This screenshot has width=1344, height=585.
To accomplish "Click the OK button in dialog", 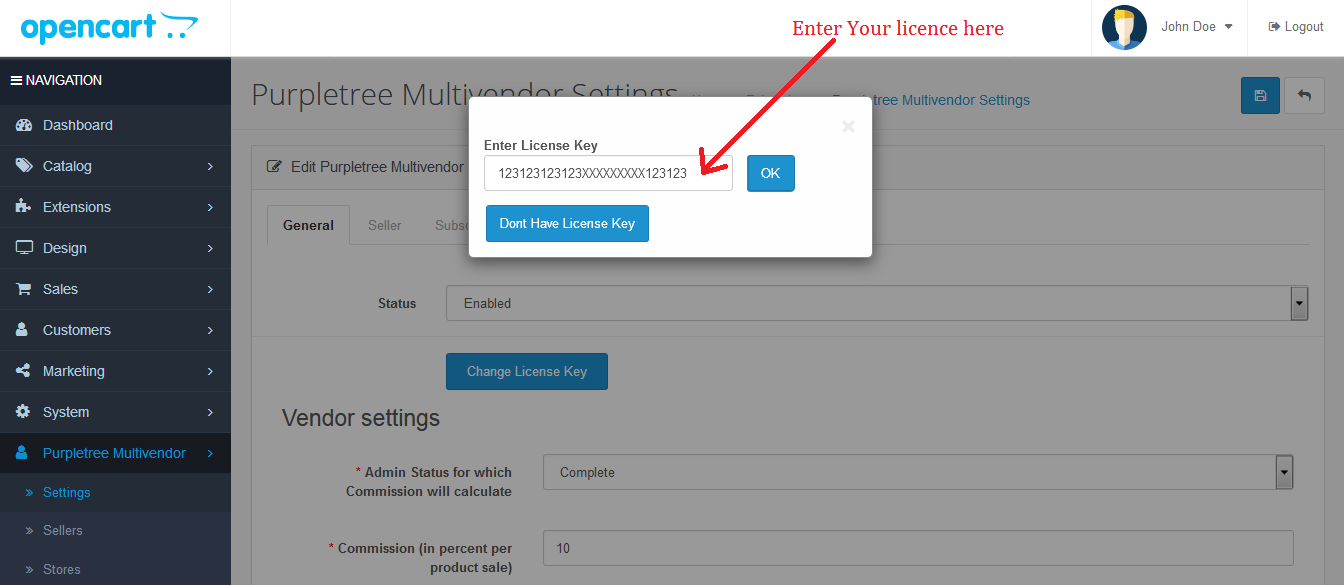I will coord(770,173).
